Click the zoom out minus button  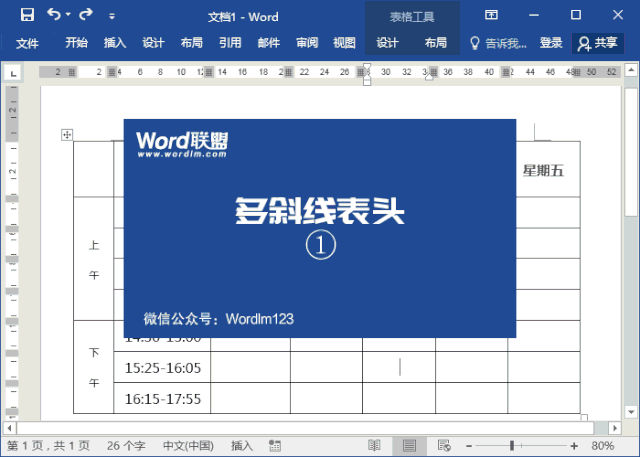coord(469,446)
